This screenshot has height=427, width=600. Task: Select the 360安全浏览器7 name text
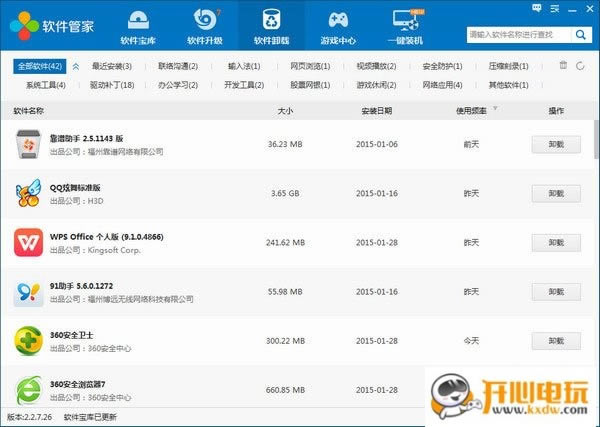click(x=78, y=384)
